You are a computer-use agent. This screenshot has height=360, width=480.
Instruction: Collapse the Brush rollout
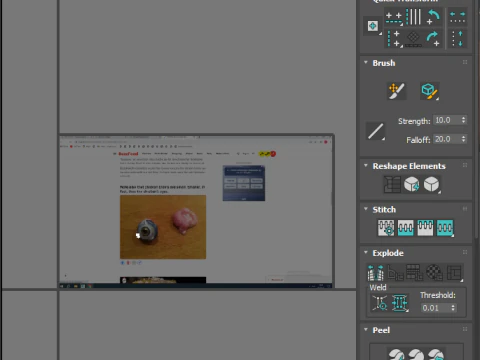pyautogui.click(x=366, y=62)
